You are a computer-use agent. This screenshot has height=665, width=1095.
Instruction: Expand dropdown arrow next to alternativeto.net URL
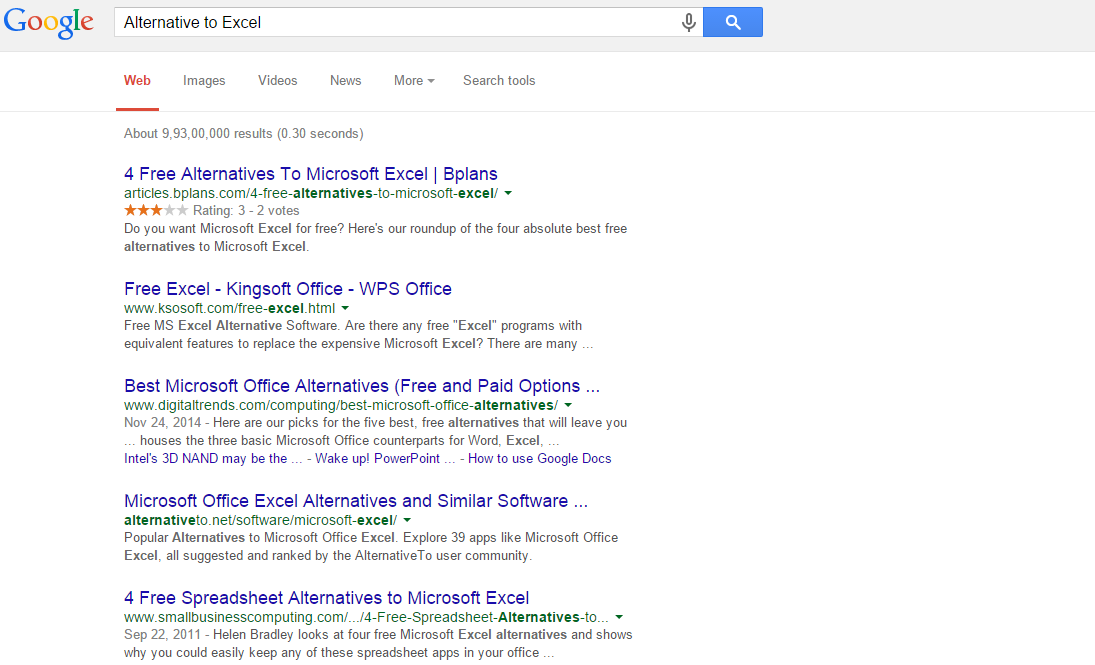[x=407, y=520]
